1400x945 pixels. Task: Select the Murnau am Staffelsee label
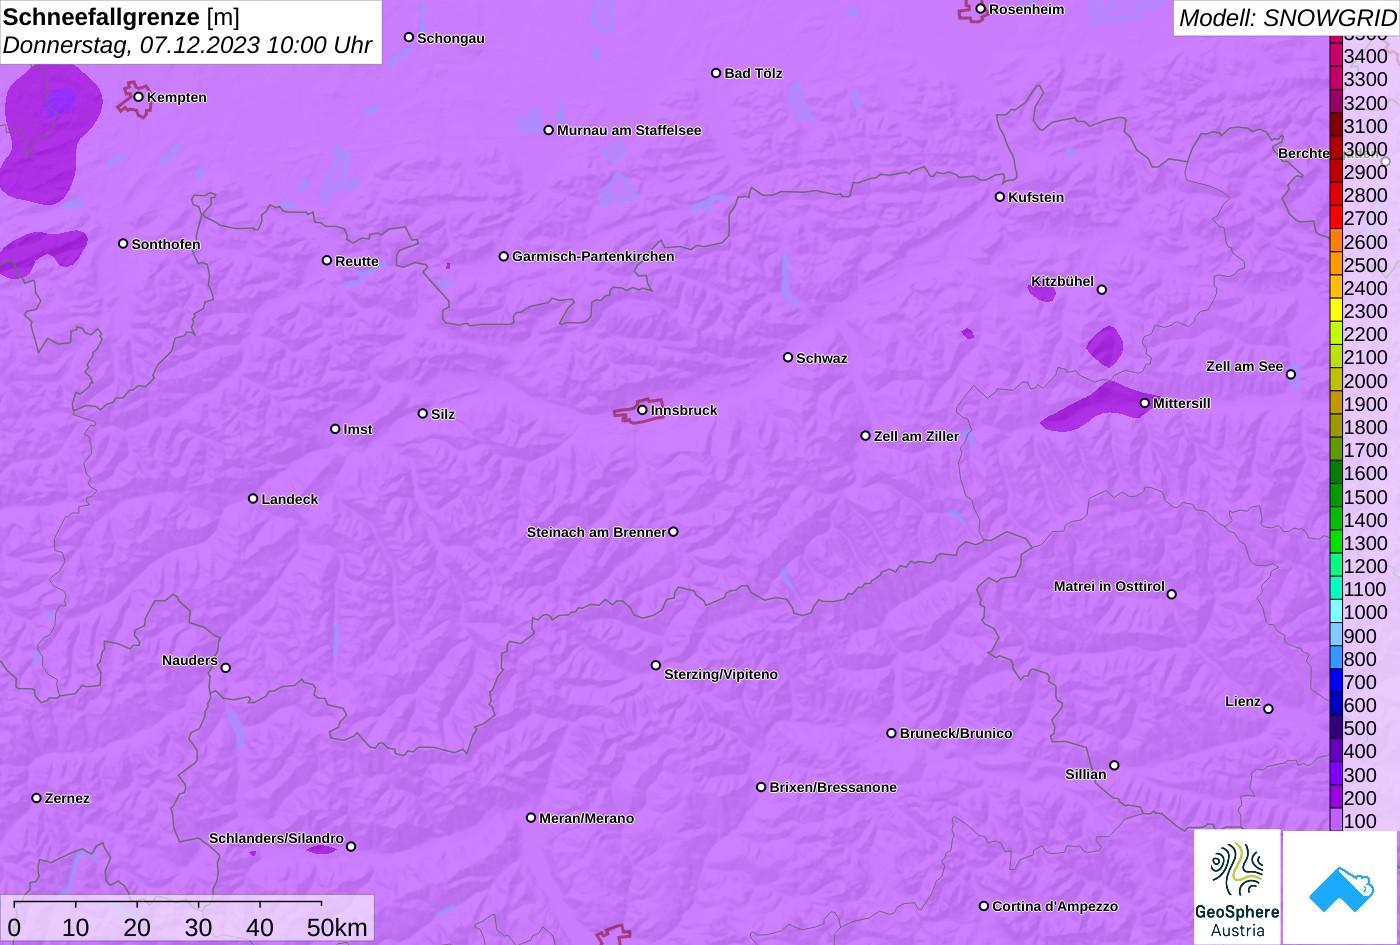click(629, 130)
